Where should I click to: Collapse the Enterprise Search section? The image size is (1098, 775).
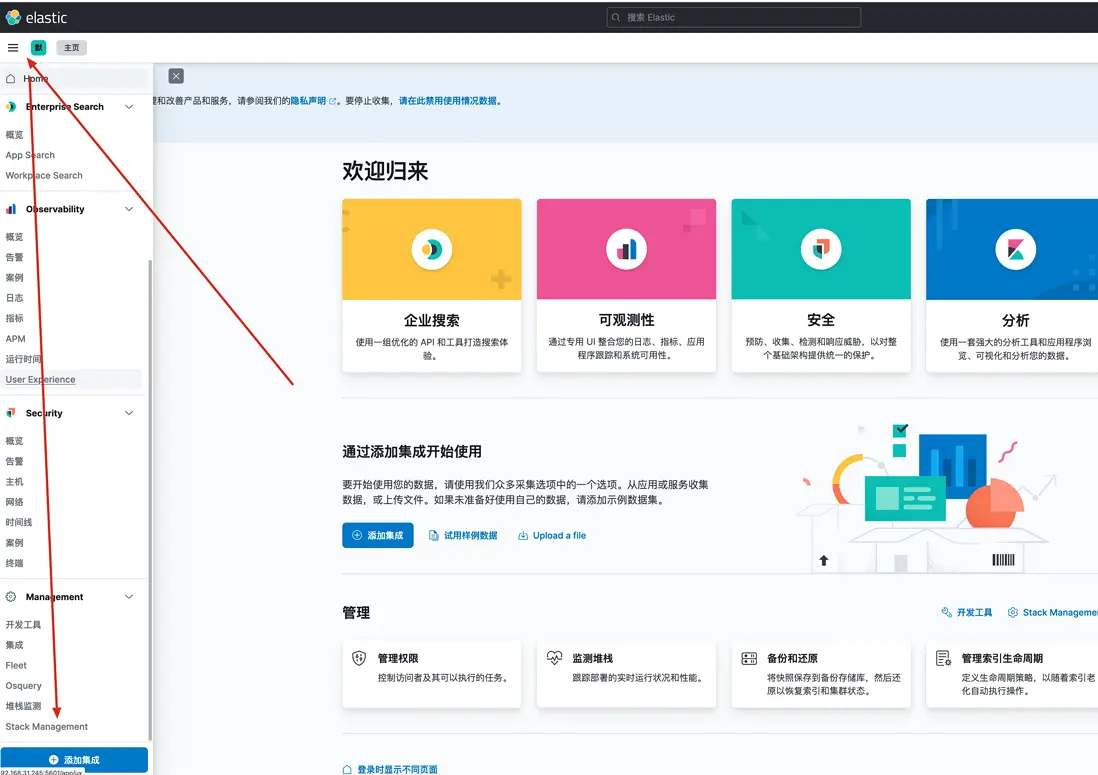[x=129, y=106]
